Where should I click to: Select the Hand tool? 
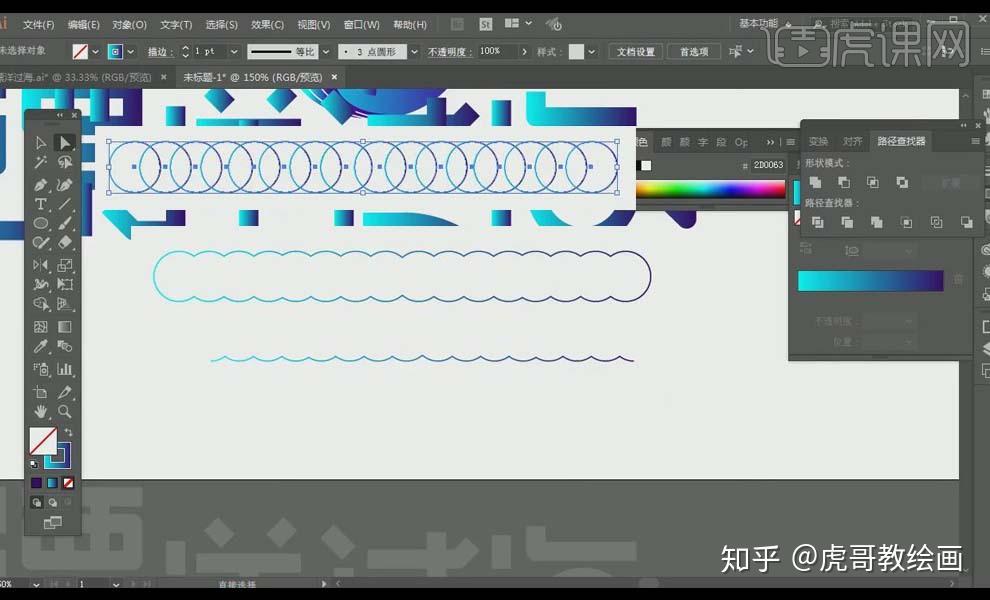point(40,412)
